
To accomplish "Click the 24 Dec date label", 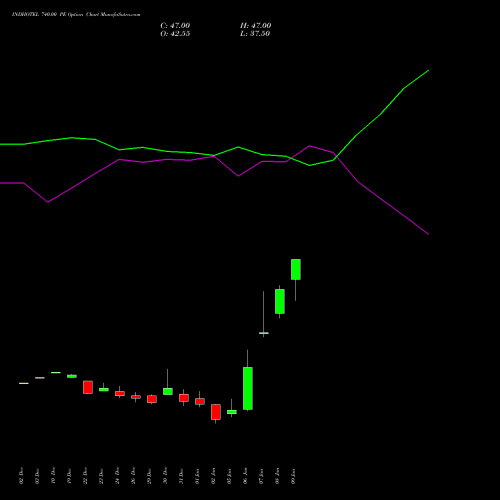I will pos(117,476).
